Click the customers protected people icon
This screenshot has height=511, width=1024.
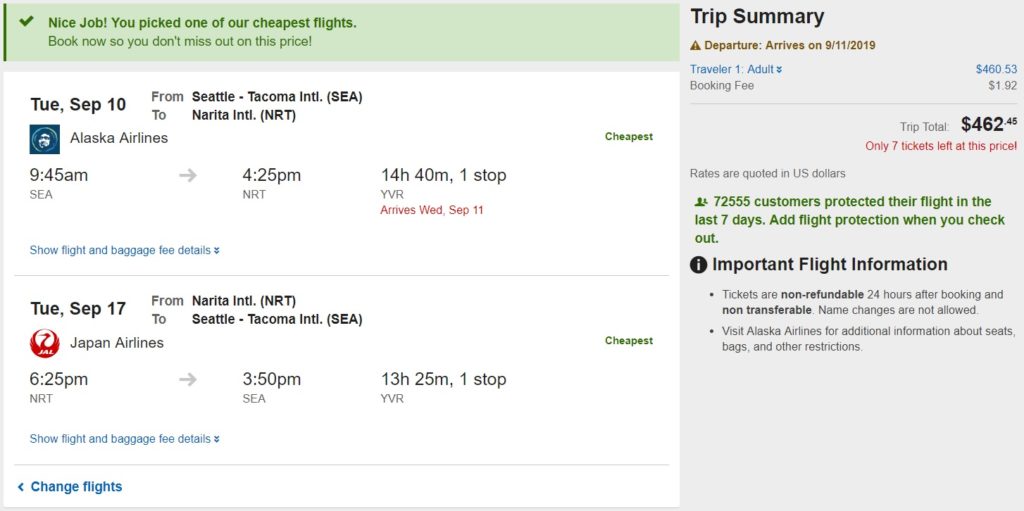700,202
